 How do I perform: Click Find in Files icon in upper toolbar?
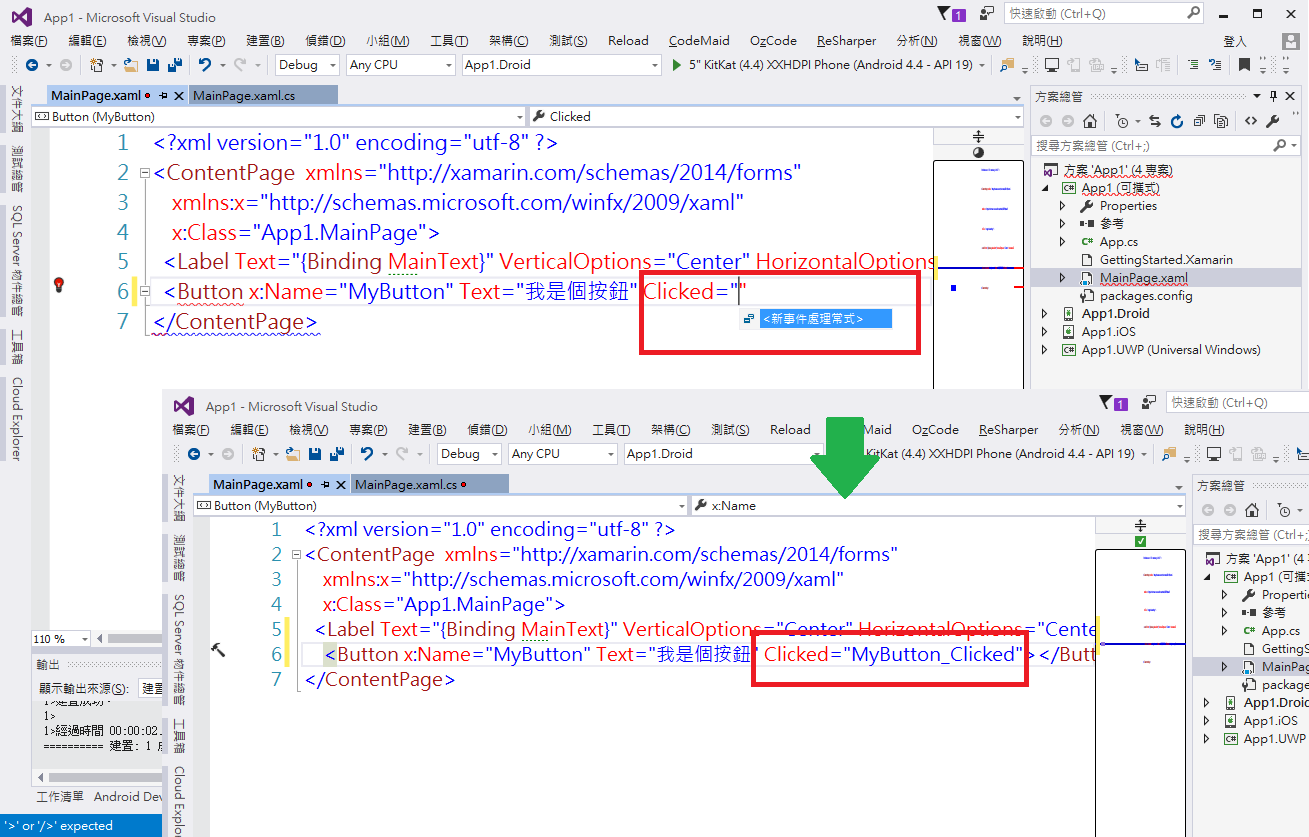pos(1006,65)
